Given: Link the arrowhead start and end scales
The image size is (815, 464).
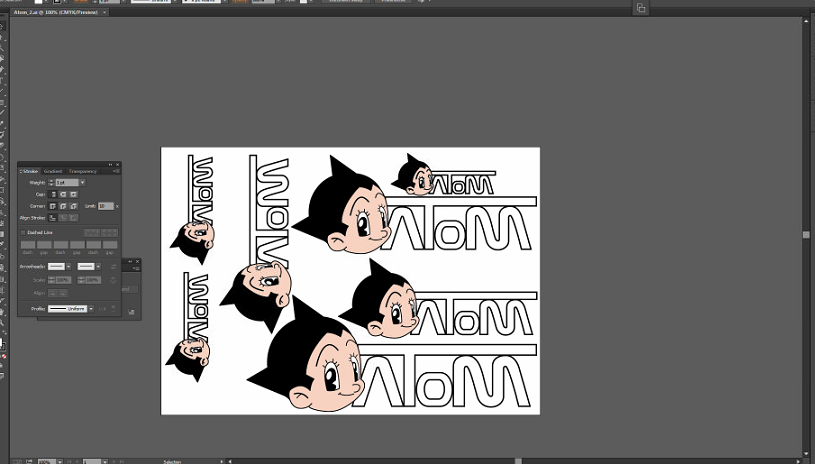Looking at the screenshot, I should click(113, 280).
